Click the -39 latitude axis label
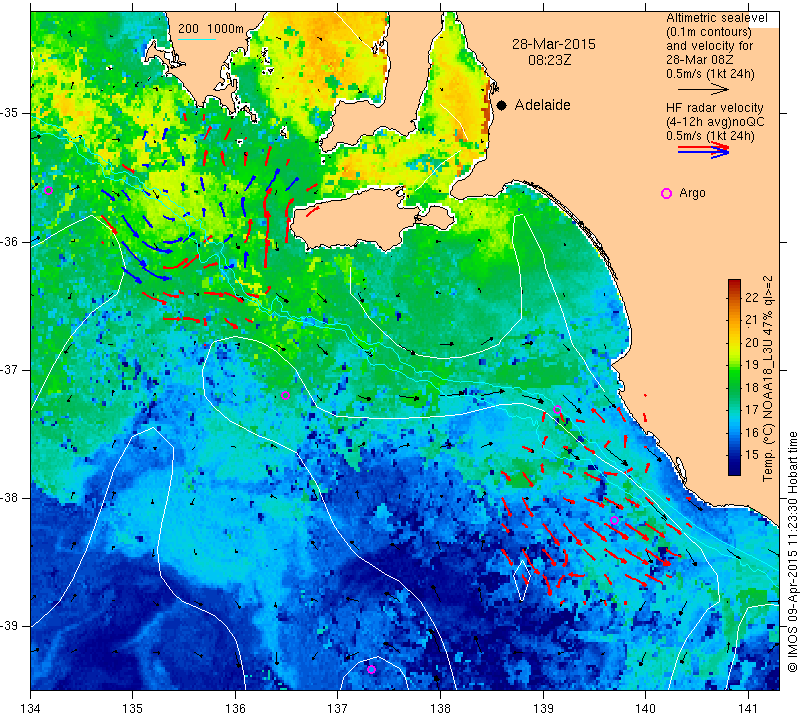 pos(11,626)
